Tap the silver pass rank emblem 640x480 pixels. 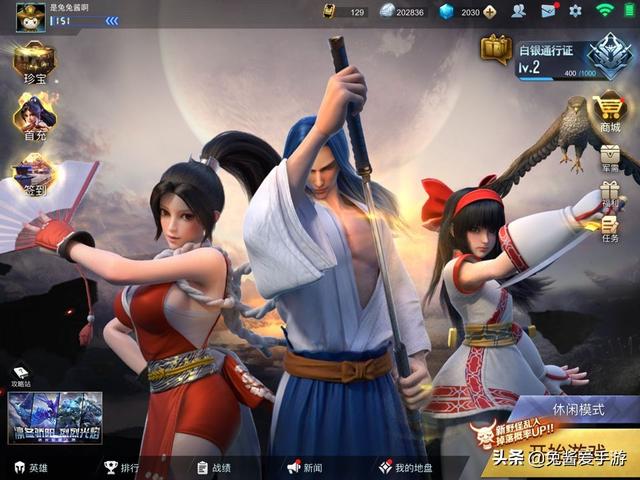pyautogui.click(x=610, y=56)
